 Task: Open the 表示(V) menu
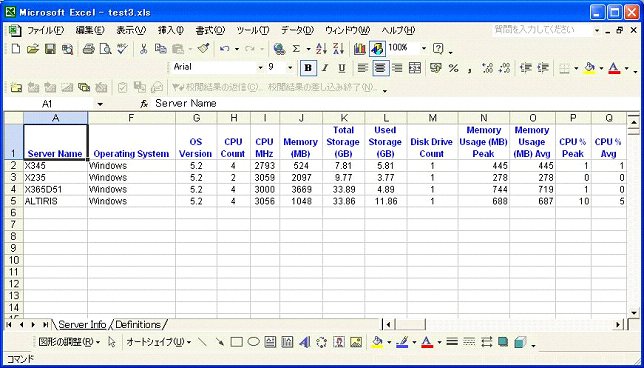click(131, 30)
